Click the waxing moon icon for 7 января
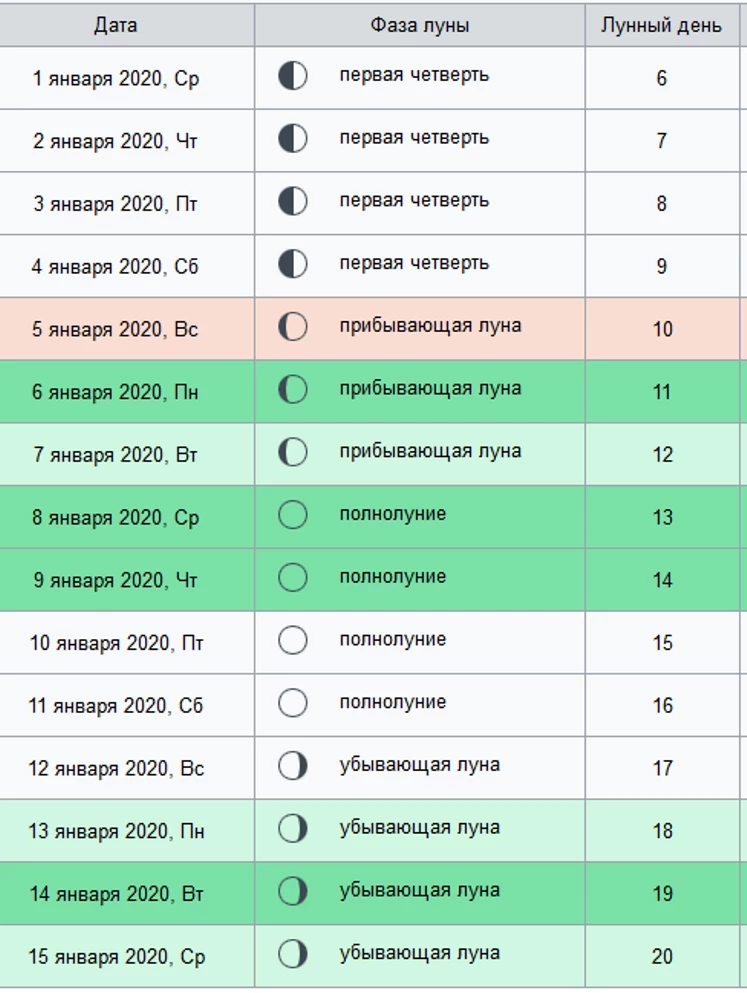This screenshot has height=993, width=747. pyautogui.click(x=292, y=452)
